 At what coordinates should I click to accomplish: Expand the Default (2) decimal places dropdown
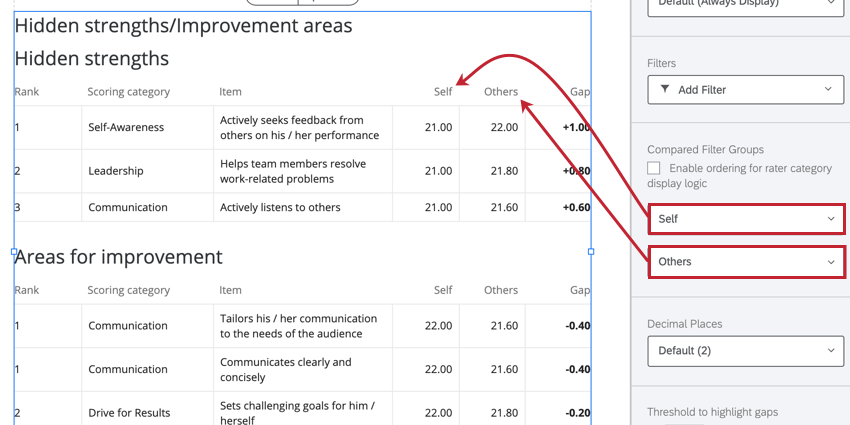(x=745, y=351)
